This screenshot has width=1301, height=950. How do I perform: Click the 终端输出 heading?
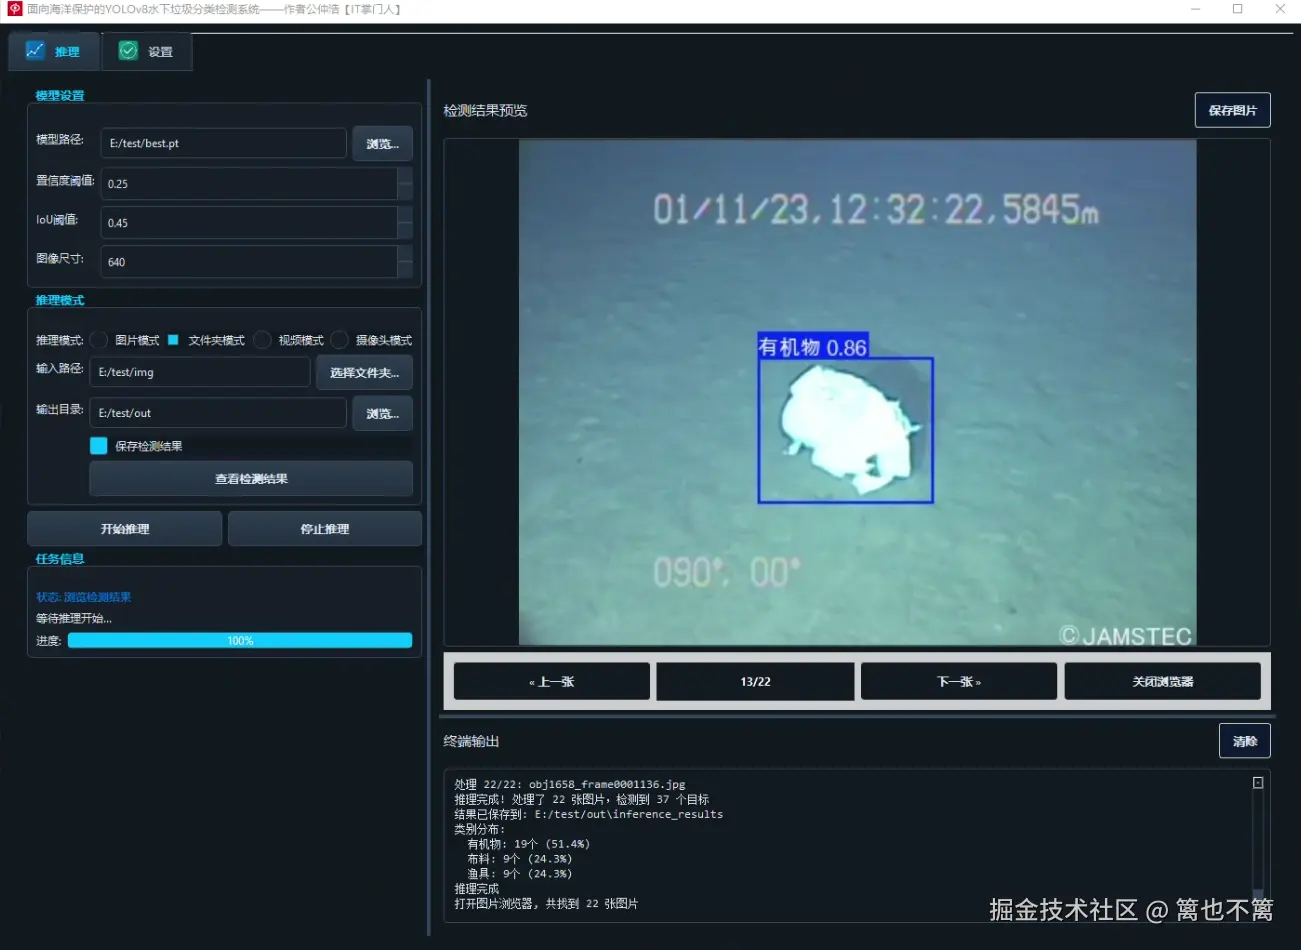[471, 741]
